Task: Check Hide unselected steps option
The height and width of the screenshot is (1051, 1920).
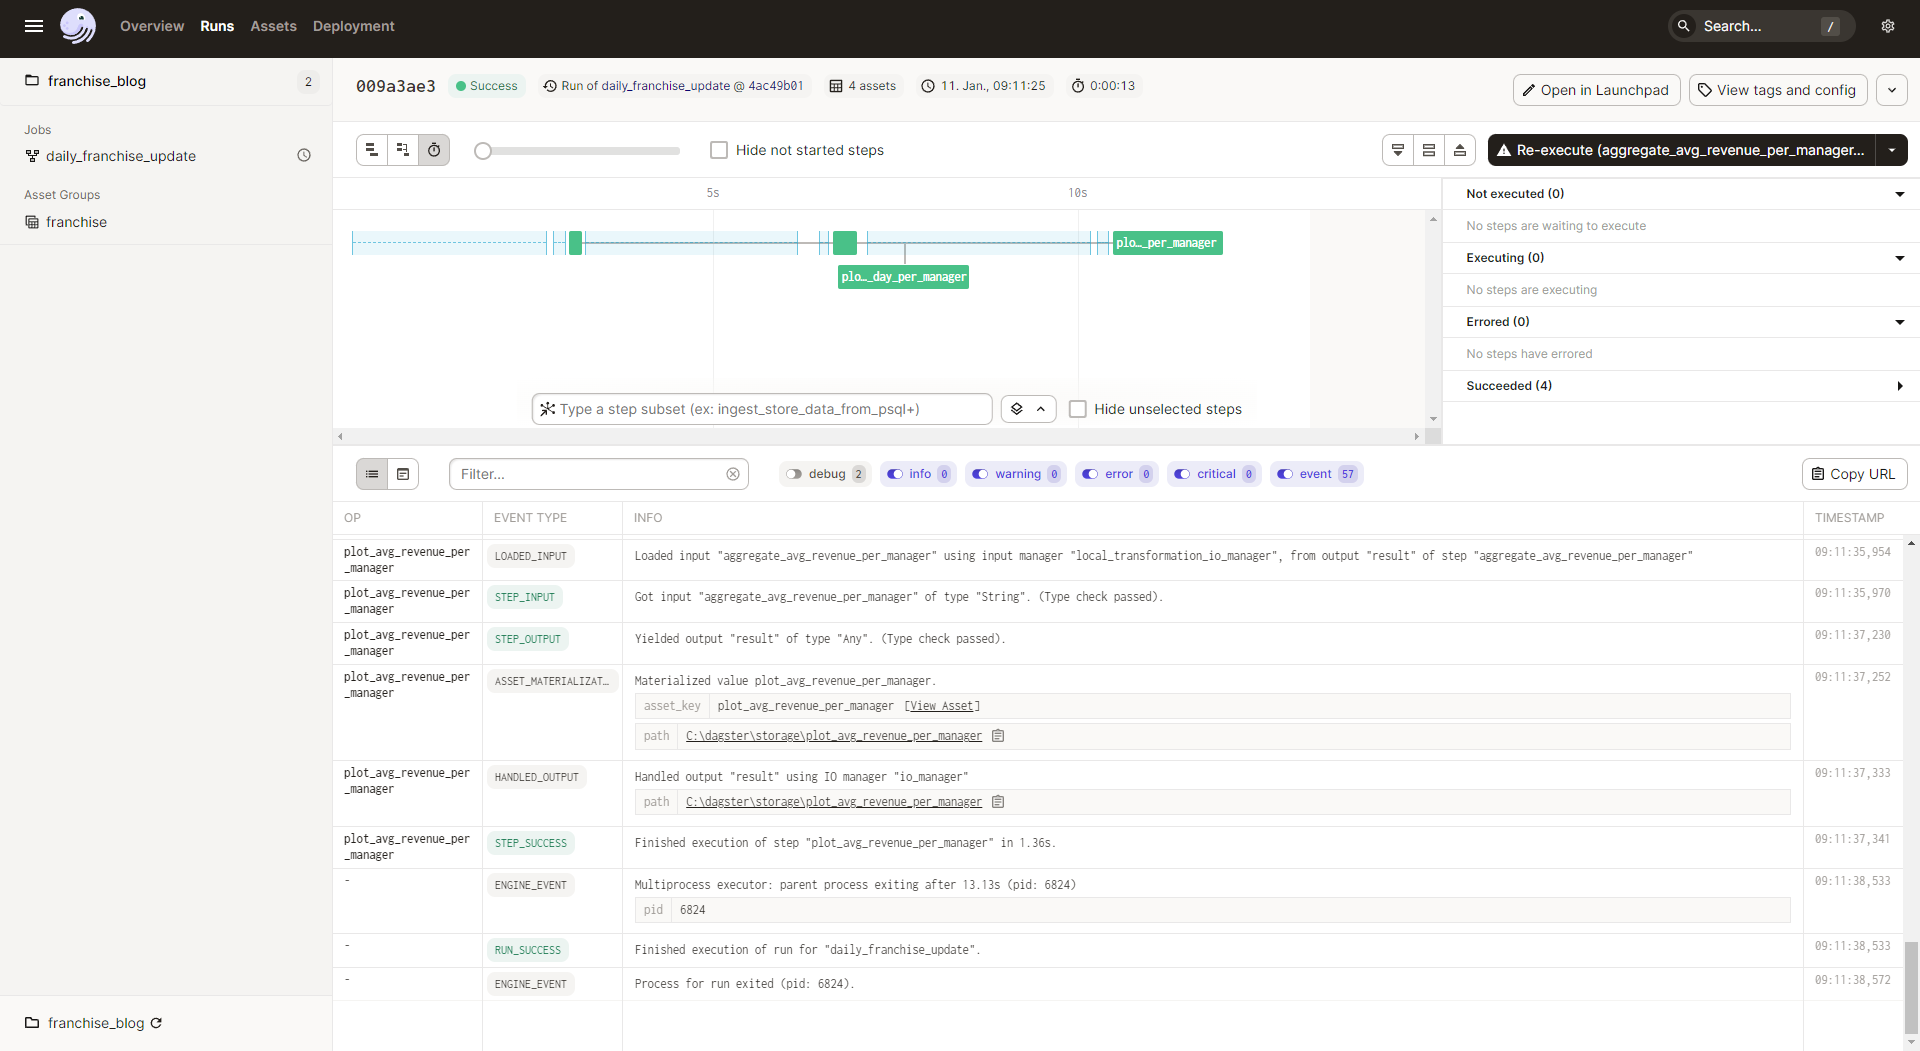Action: point(1078,409)
